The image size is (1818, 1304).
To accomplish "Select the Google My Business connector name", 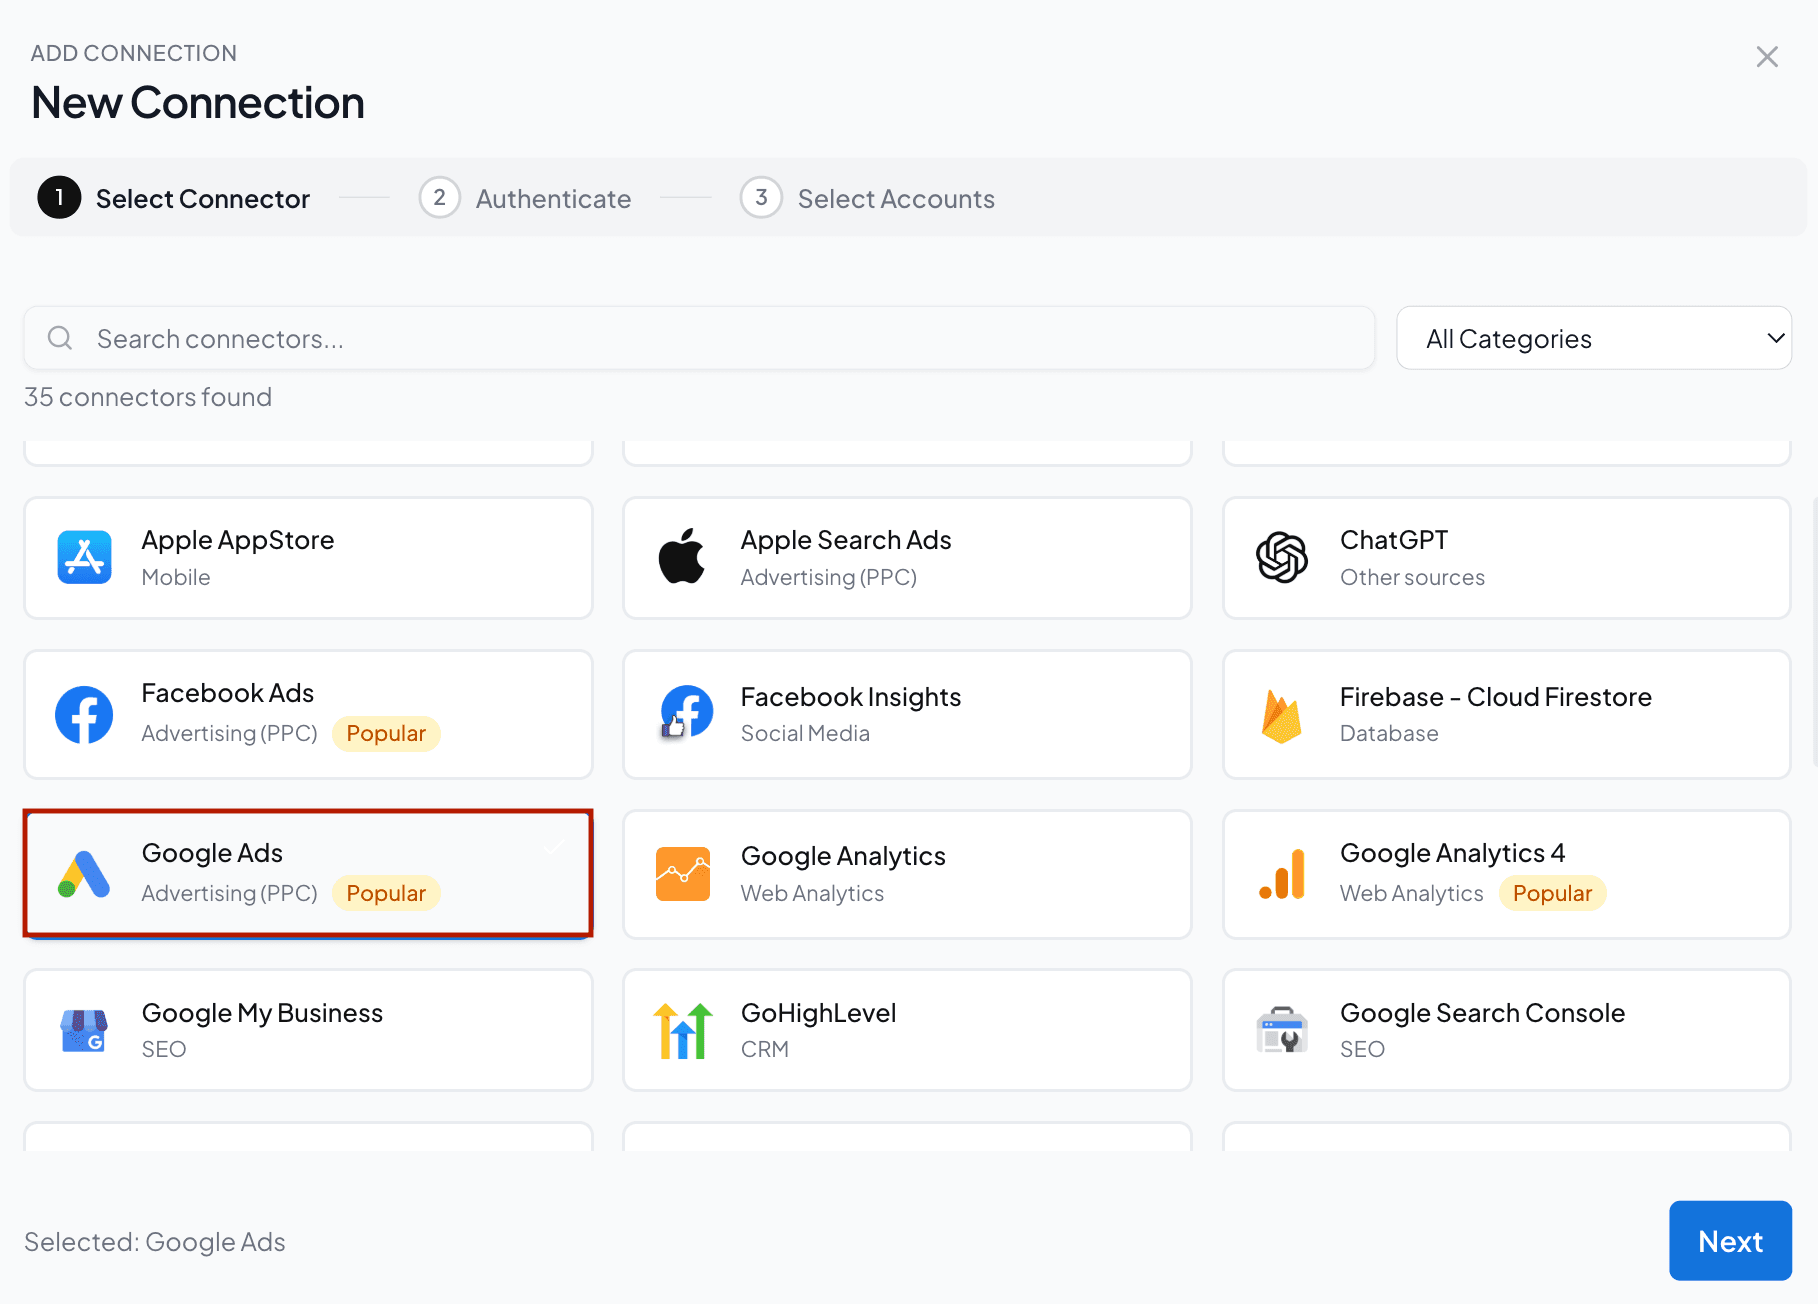I will pos(262,1013).
